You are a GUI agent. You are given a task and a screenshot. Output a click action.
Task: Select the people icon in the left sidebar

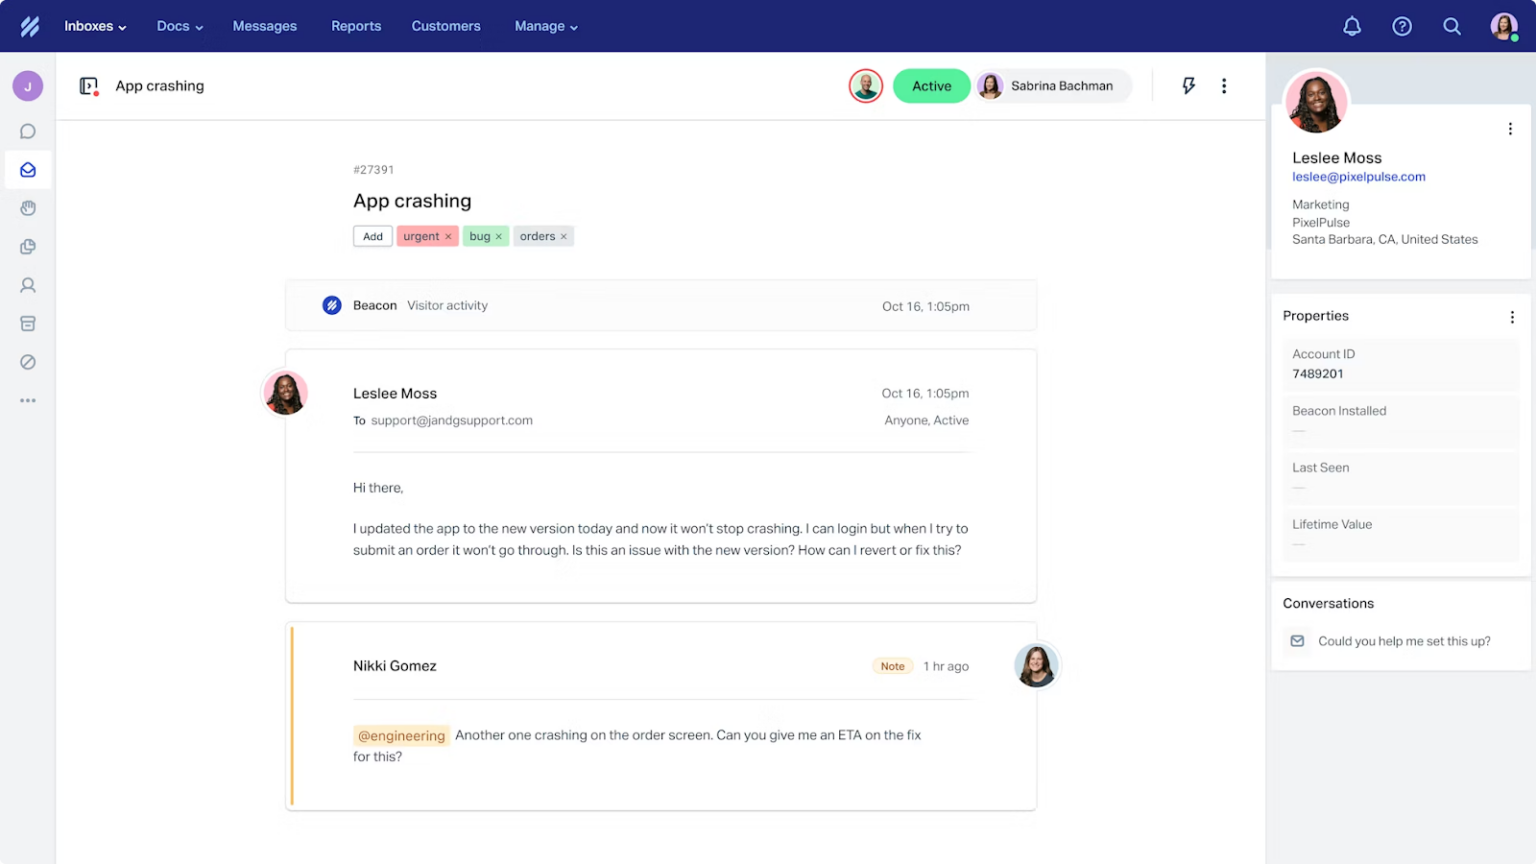coord(28,285)
